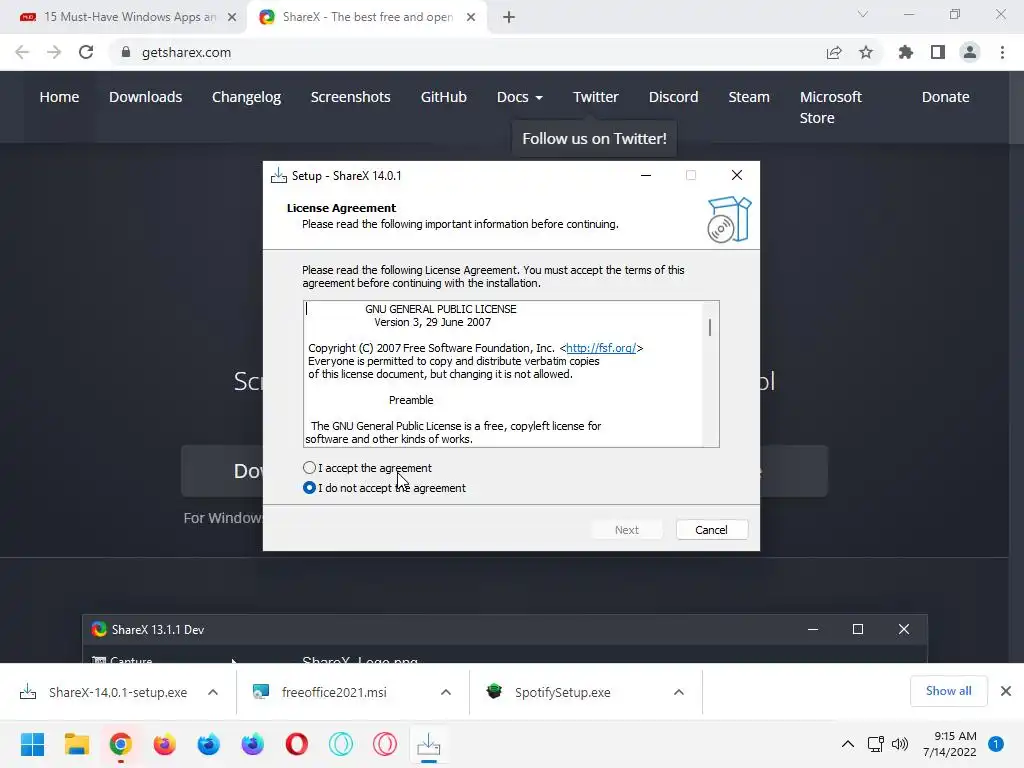
Task: Select 'I accept the agreement' radio button
Action: coord(310,468)
